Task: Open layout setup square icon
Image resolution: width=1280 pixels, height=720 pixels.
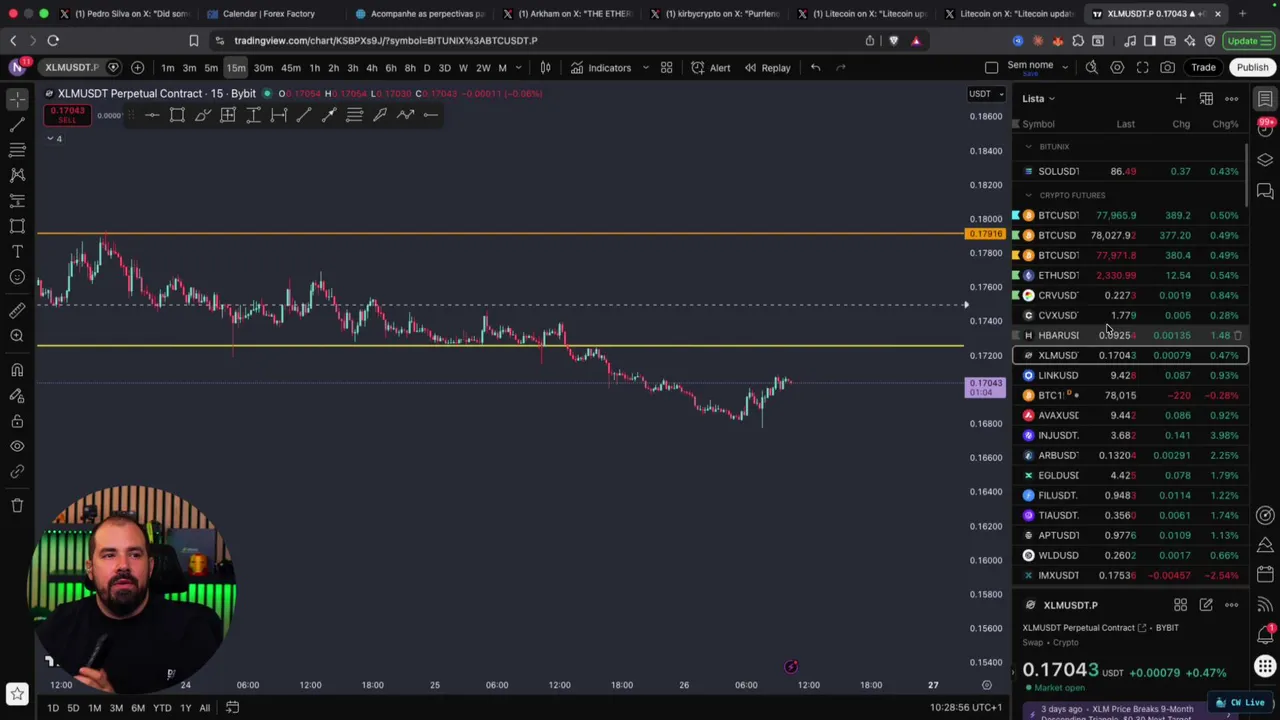Action: coord(991,68)
